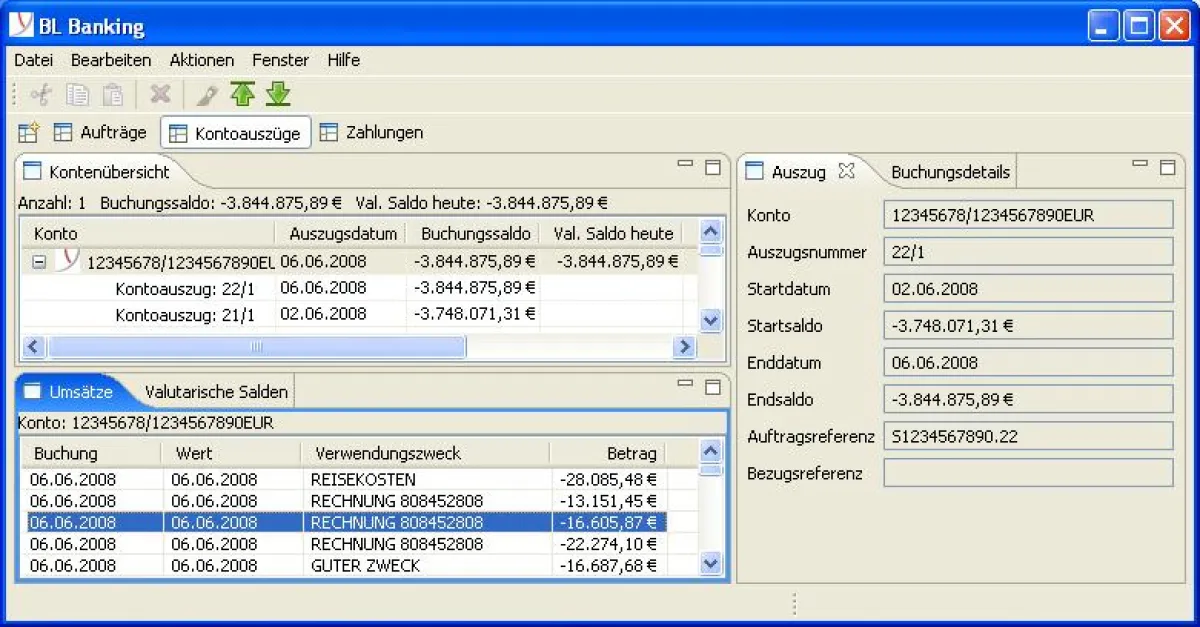The image size is (1200, 627).
Task: Open the new perspective icon
Action: pyautogui.click(x=28, y=132)
